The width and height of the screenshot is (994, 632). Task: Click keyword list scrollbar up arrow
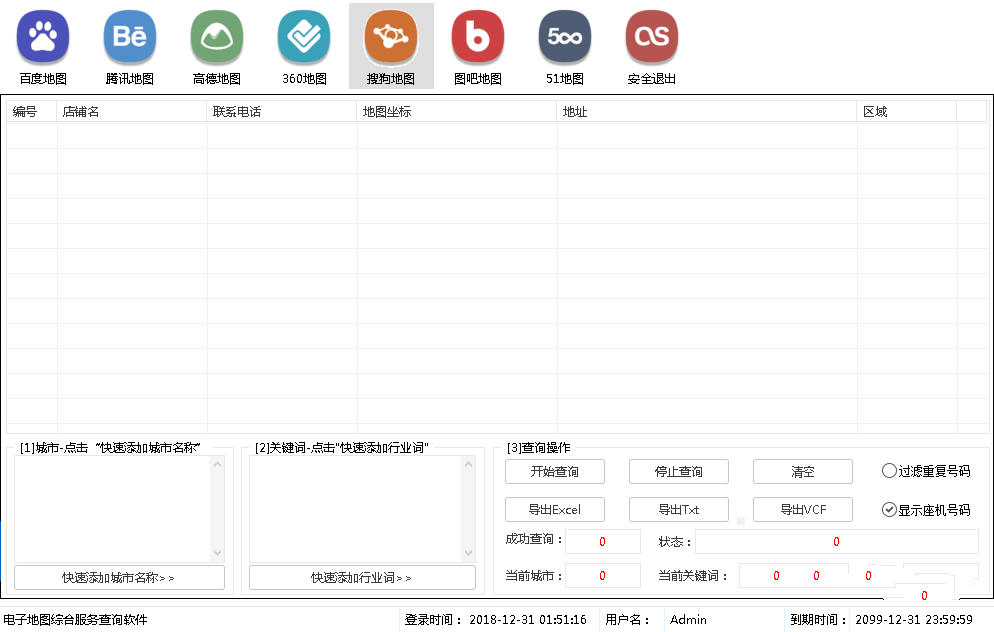tap(468, 464)
